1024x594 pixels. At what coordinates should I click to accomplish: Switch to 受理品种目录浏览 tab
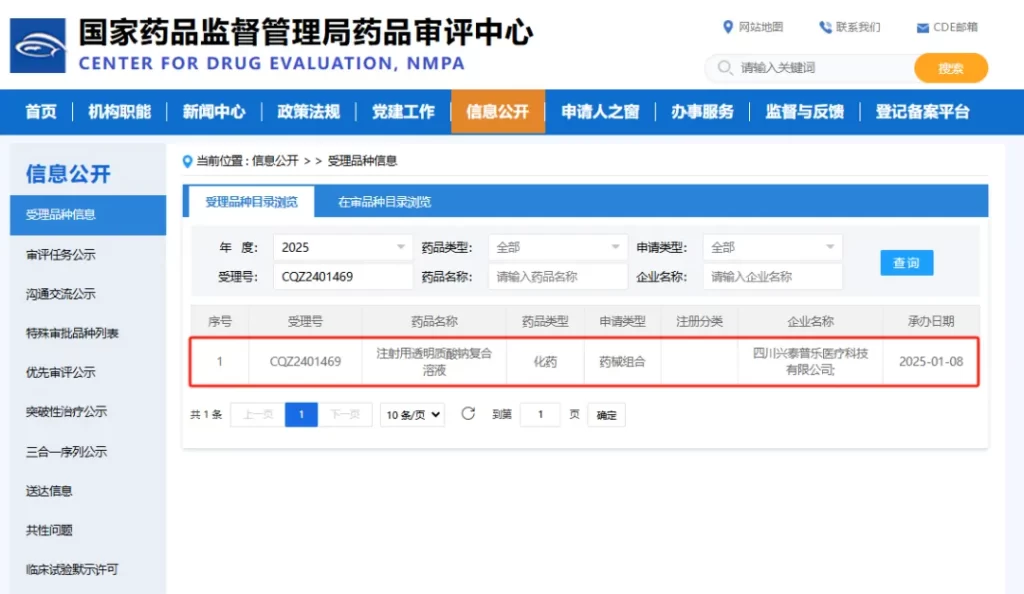pos(251,202)
